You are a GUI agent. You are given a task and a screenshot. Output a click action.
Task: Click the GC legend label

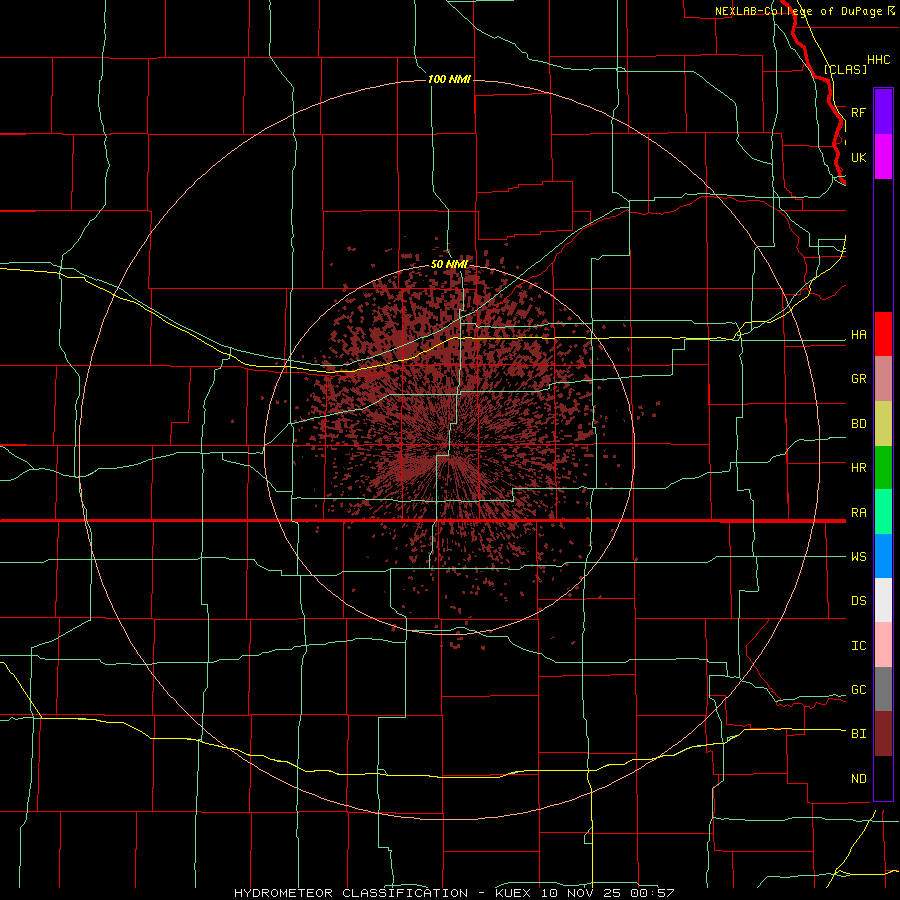pos(859,690)
